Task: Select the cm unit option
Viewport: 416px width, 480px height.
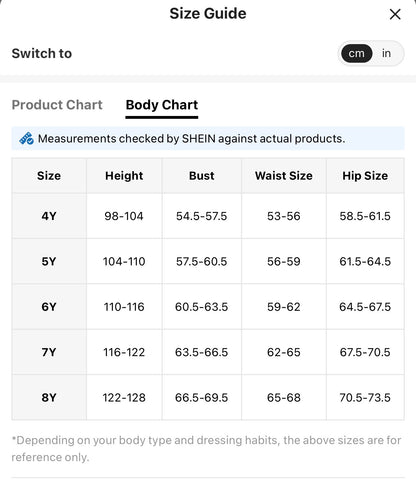Action: point(356,53)
